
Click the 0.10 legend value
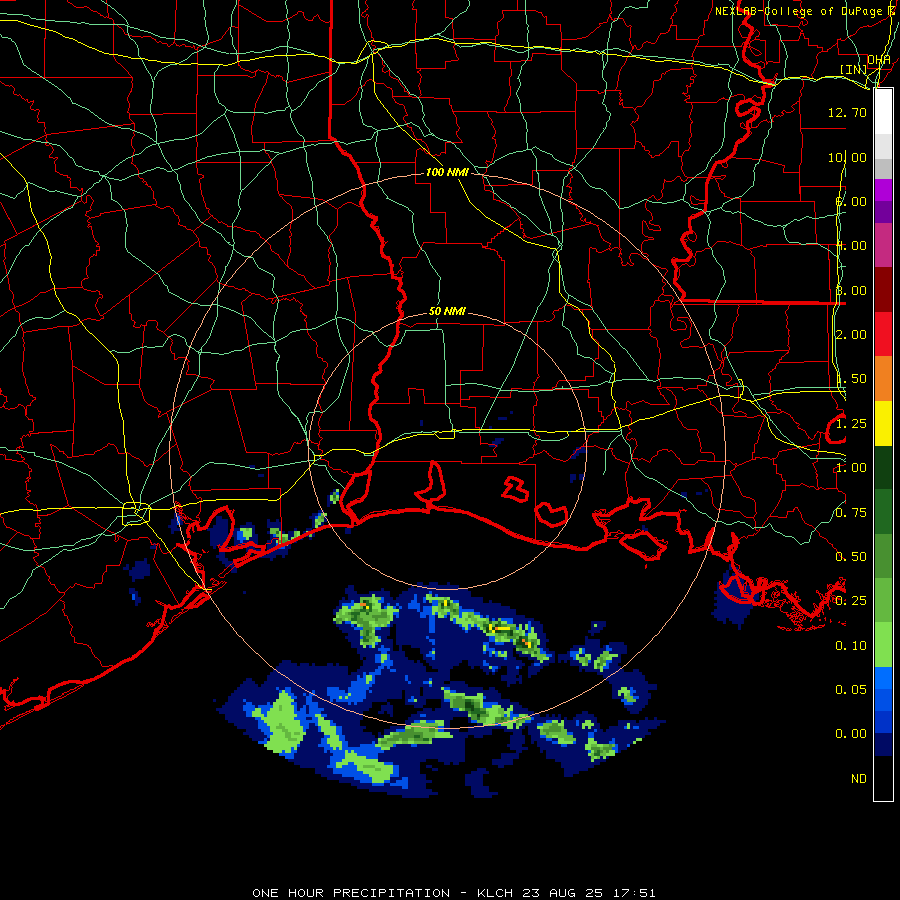coord(851,646)
